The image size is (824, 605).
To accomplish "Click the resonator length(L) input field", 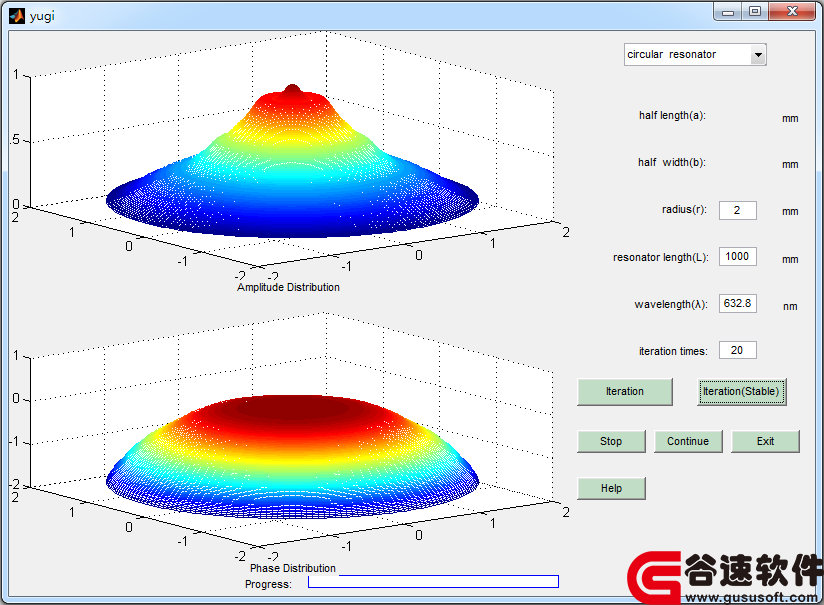I will click(738, 257).
